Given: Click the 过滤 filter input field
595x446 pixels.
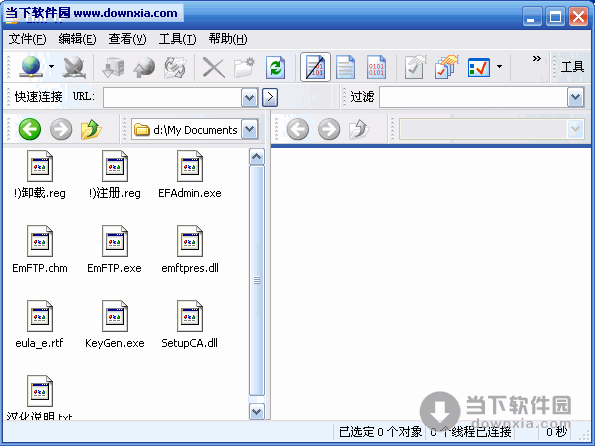Looking at the screenshot, I should coord(473,97).
